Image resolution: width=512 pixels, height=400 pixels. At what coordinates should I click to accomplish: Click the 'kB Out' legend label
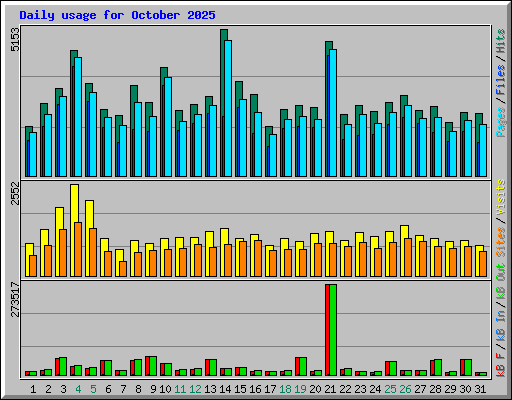click(501, 282)
